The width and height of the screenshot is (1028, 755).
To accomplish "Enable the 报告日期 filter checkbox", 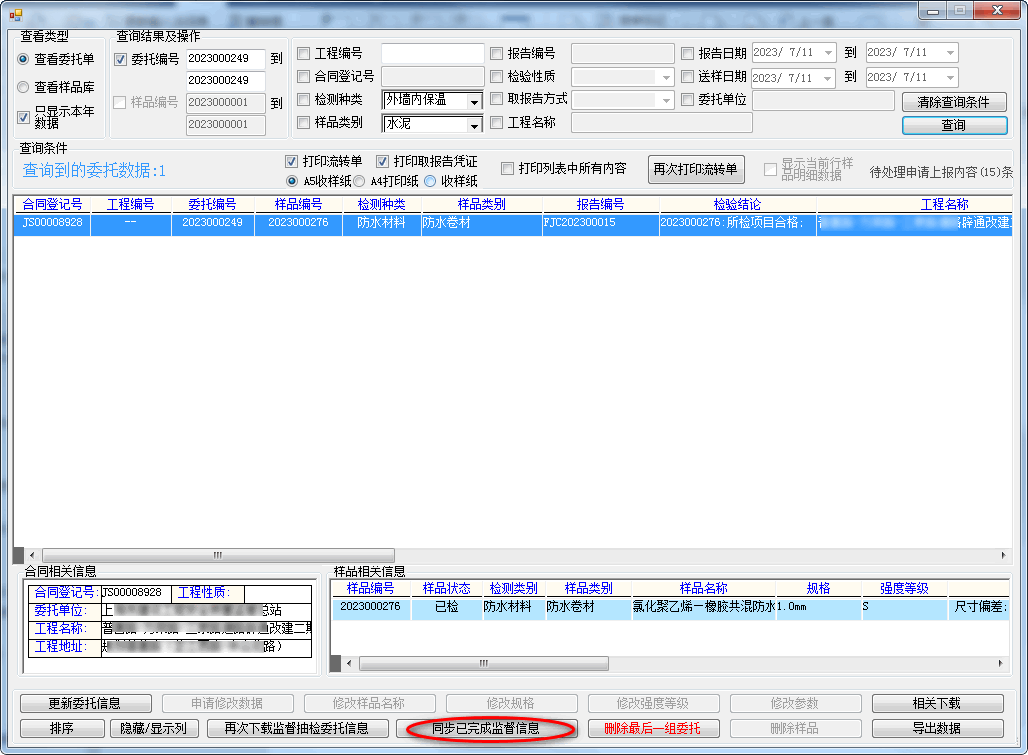I will coord(687,53).
